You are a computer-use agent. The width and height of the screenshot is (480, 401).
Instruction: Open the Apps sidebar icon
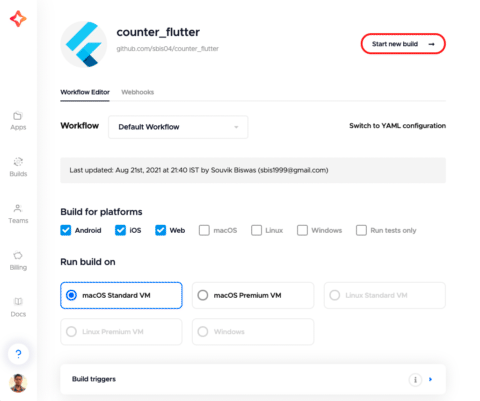pyautogui.click(x=18, y=116)
